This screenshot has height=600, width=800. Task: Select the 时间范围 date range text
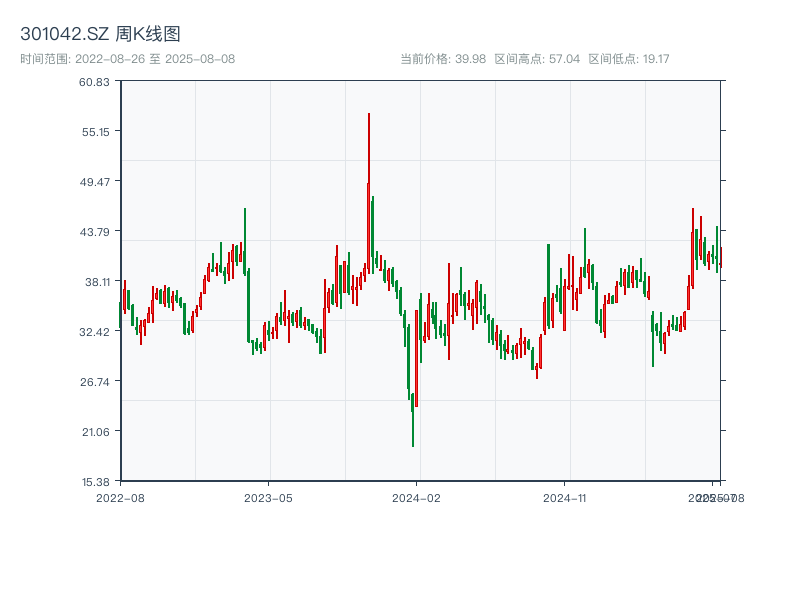coord(127,59)
